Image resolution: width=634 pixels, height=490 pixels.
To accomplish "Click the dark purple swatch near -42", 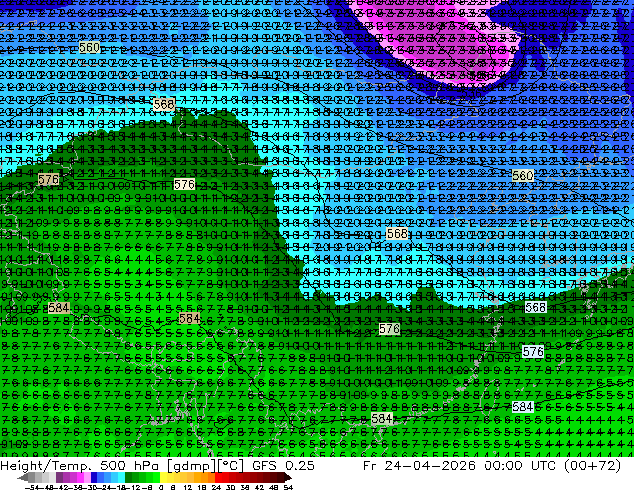I will click(59, 477).
